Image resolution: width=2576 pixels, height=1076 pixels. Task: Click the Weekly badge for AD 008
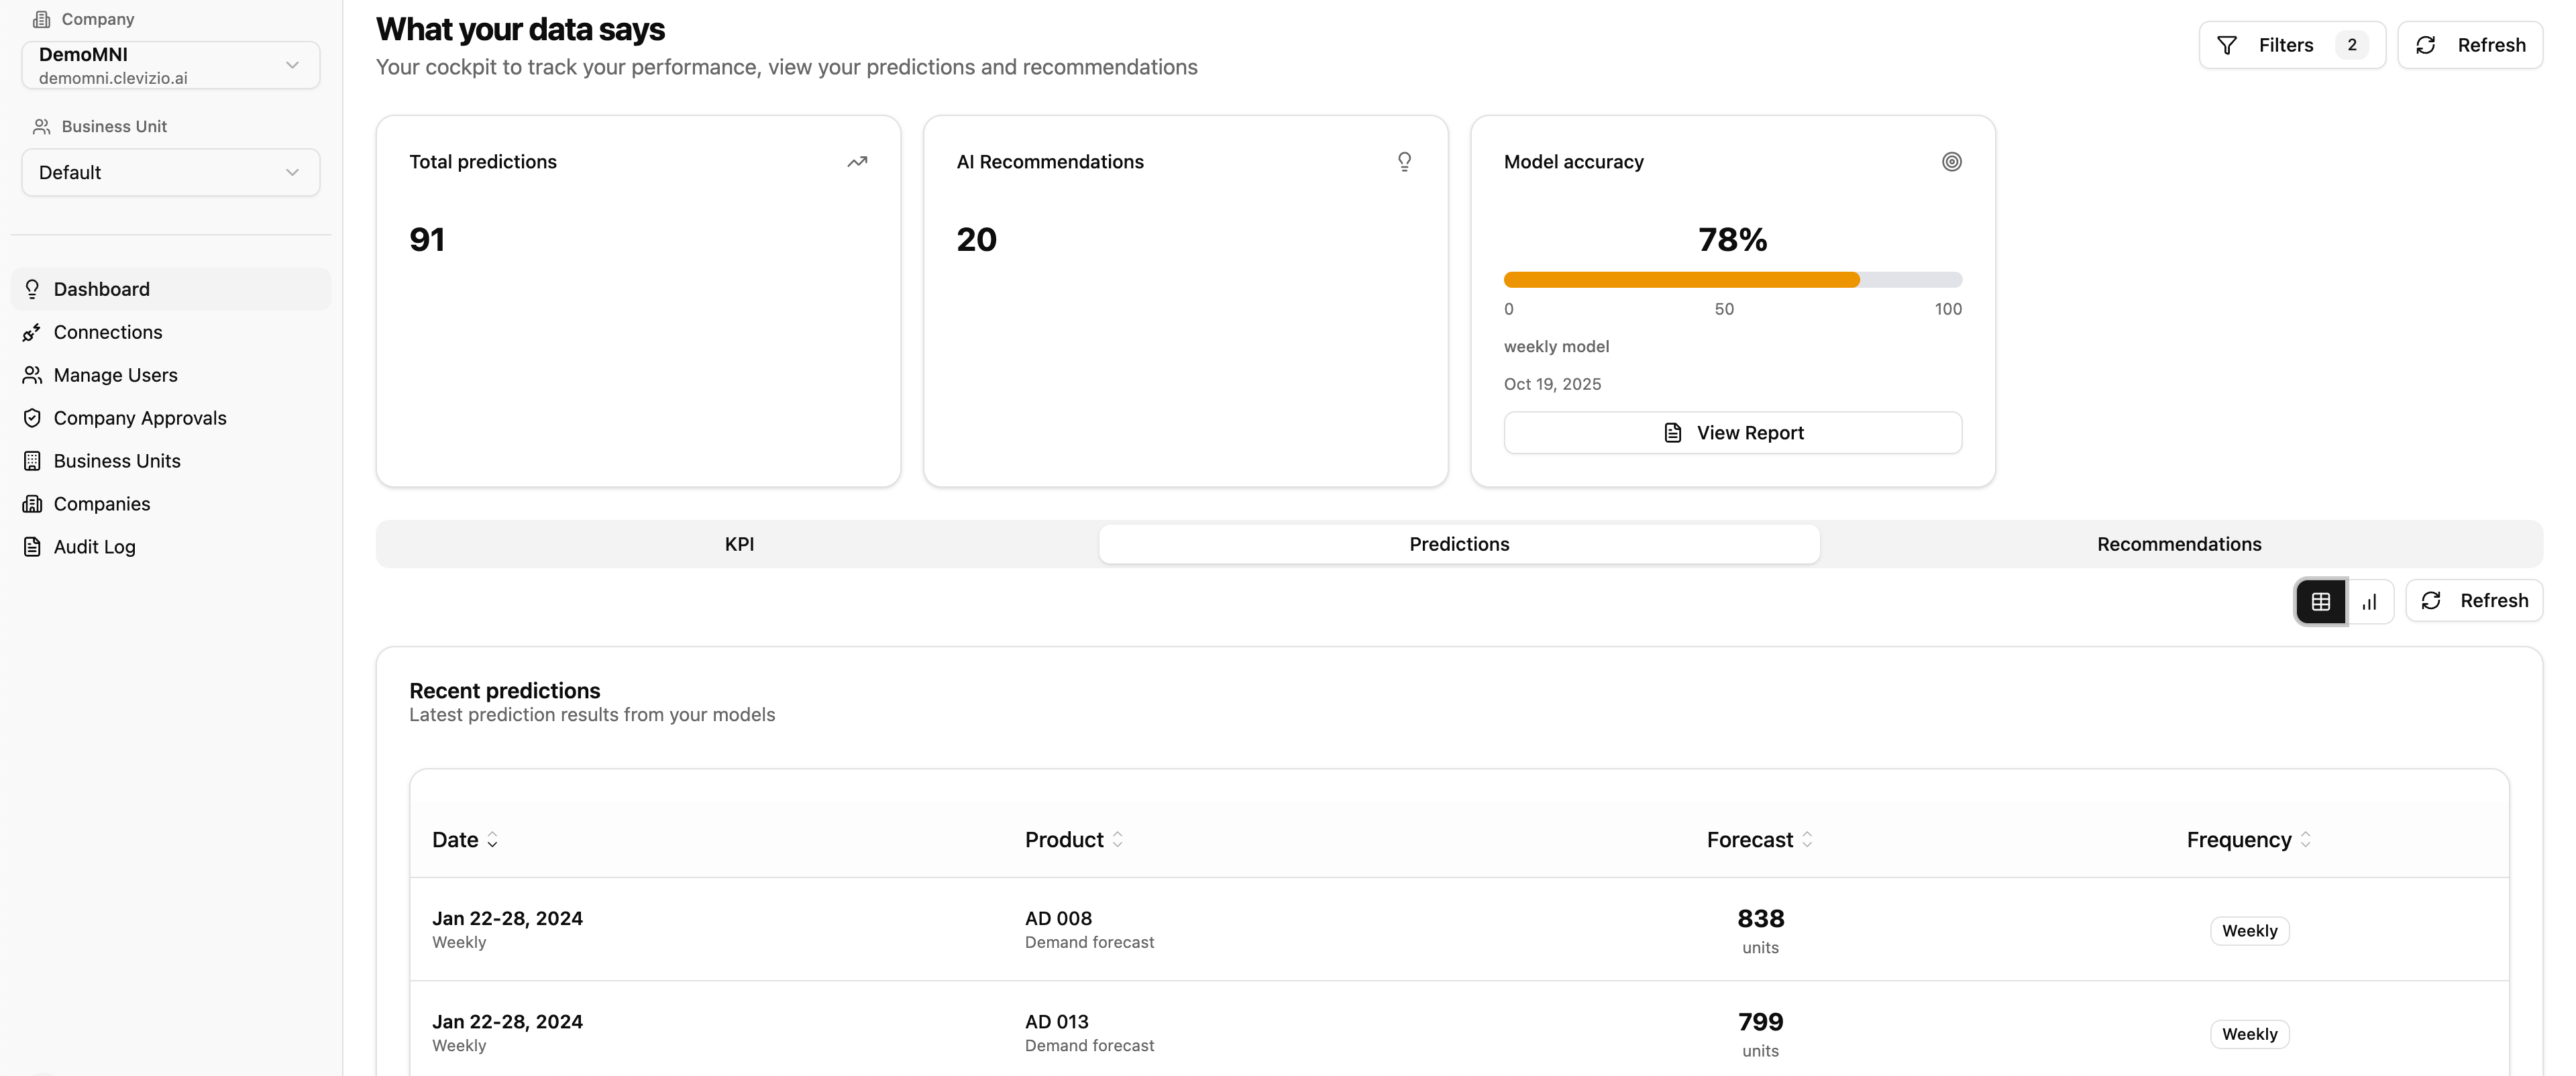tap(2249, 931)
